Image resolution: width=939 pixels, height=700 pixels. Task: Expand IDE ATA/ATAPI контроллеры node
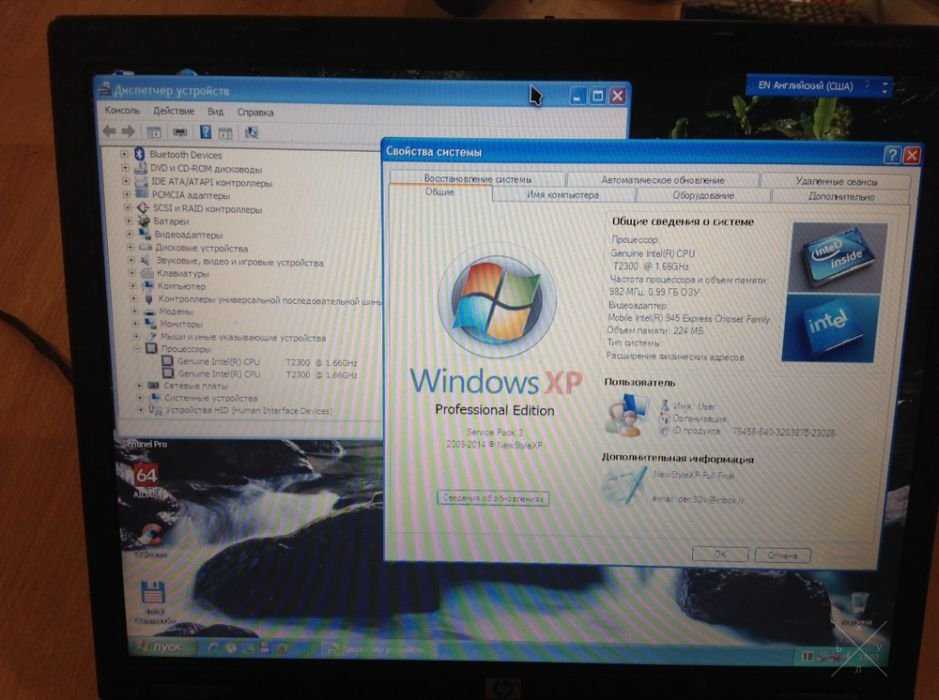pyautogui.click(x=126, y=181)
